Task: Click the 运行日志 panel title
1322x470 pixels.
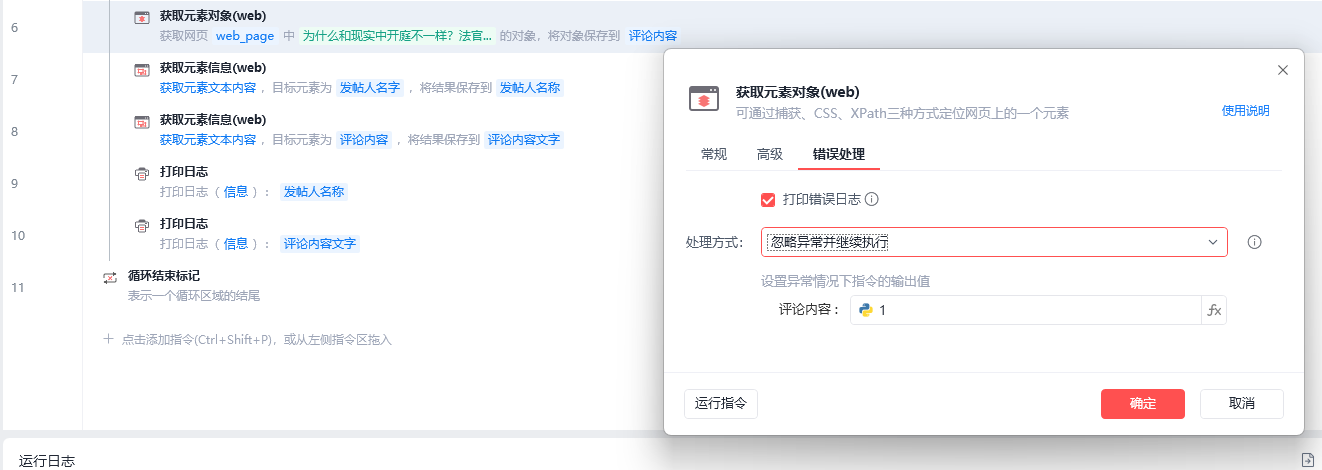Action: [x=47, y=460]
